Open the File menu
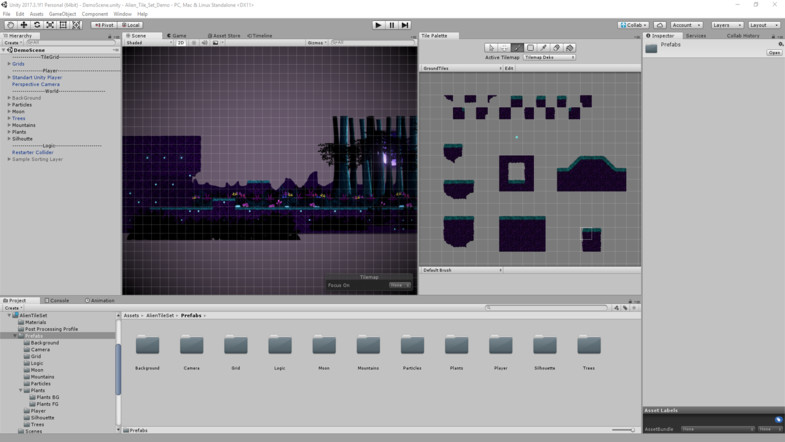 pos(7,14)
